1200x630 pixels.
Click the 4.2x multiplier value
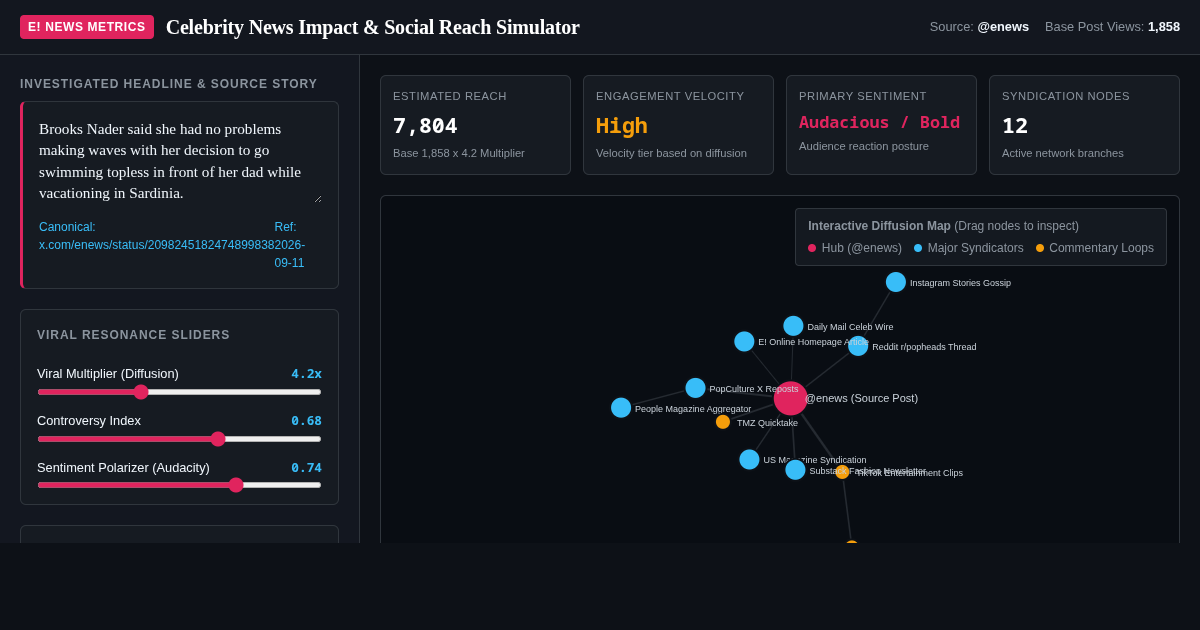point(306,374)
